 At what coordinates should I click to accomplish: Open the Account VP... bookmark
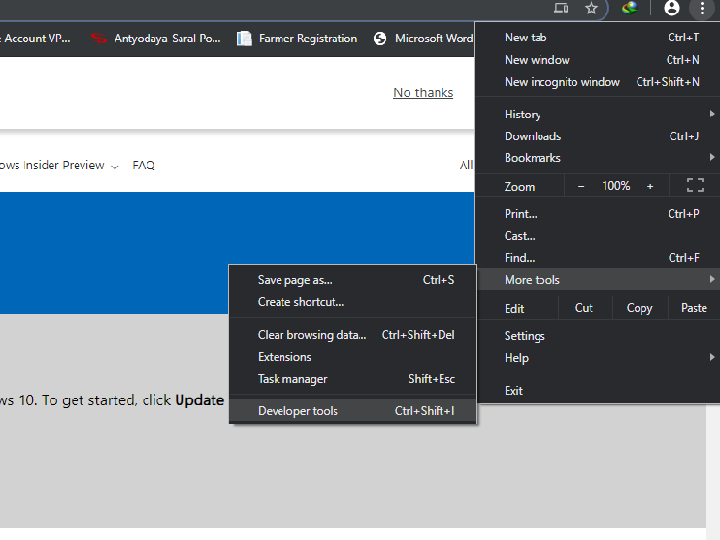pyautogui.click(x=37, y=38)
